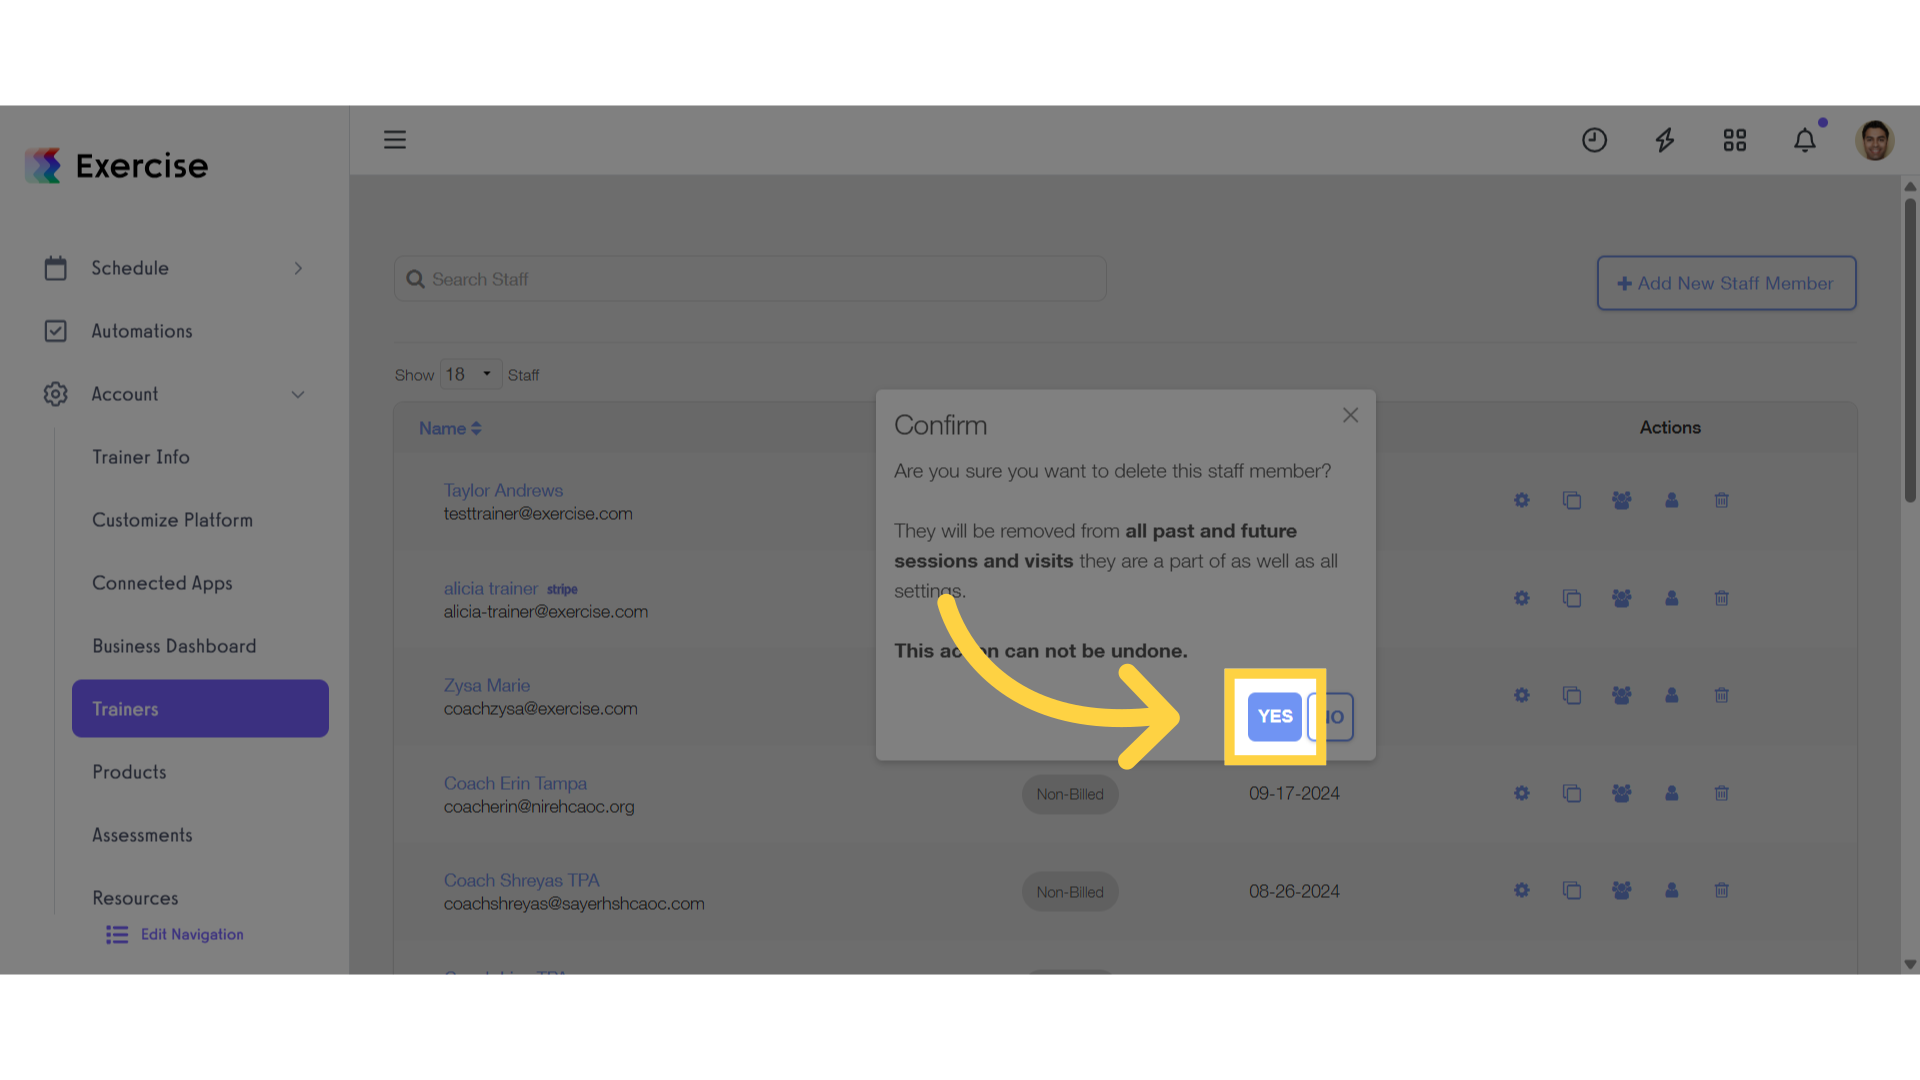Collapse the Account section chevron
Viewport: 1920px width, 1080px height.
pyautogui.click(x=298, y=394)
